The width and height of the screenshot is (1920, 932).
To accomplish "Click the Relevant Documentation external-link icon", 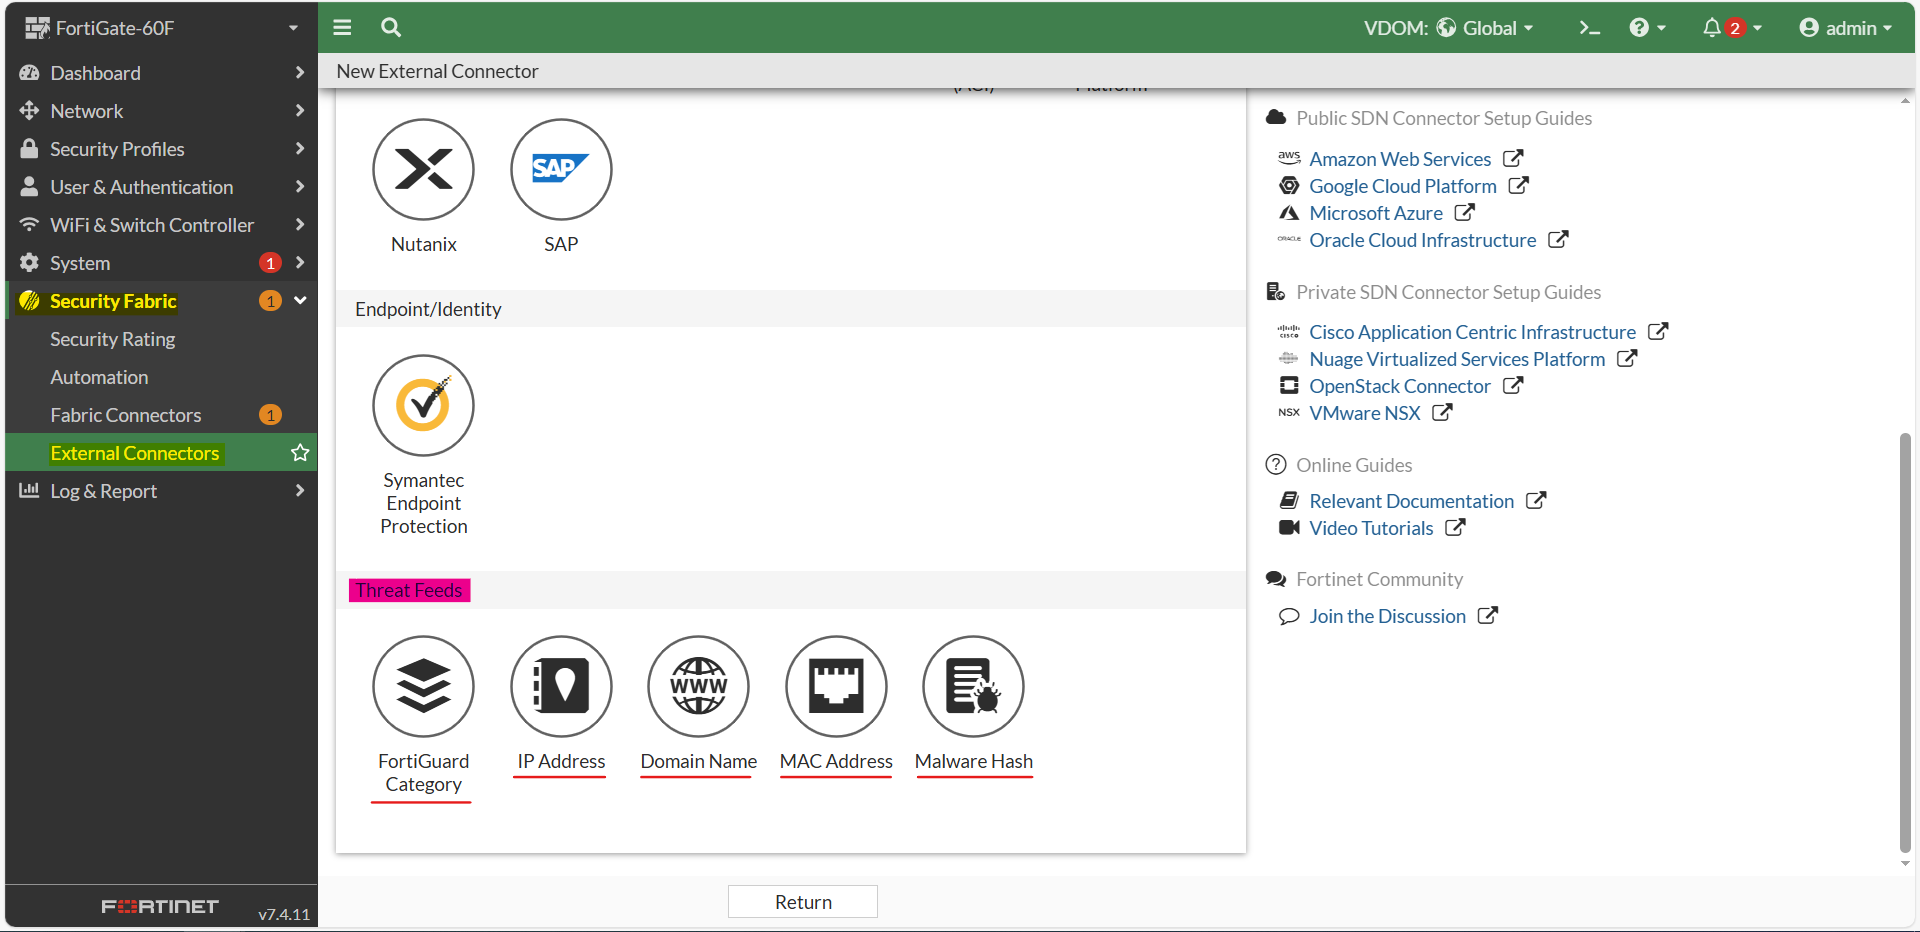I will pyautogui.click(x=1536, y=500).
